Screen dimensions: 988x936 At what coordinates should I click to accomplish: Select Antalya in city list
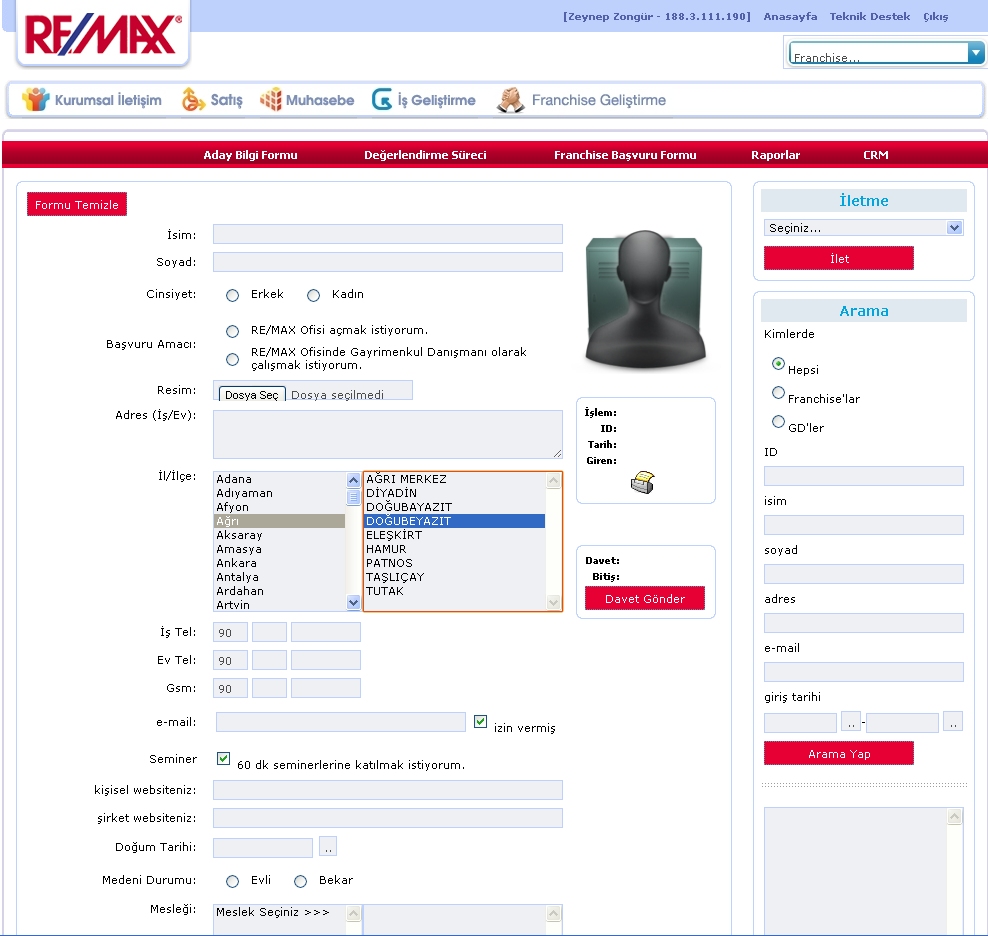point(279,577)
